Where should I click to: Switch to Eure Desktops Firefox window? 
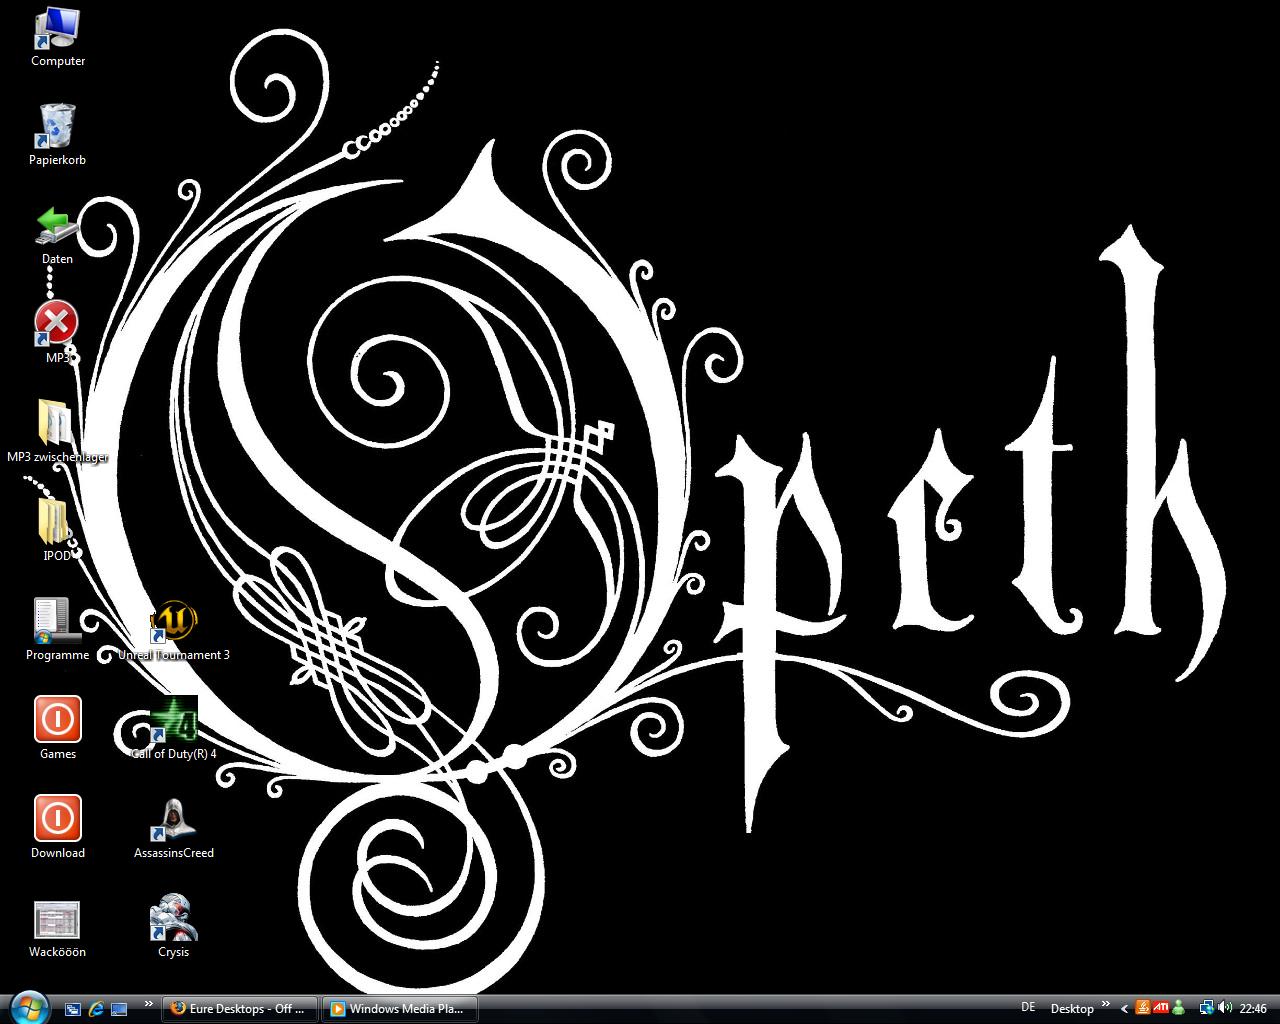pyautogui.click(x=240, y=1008)
